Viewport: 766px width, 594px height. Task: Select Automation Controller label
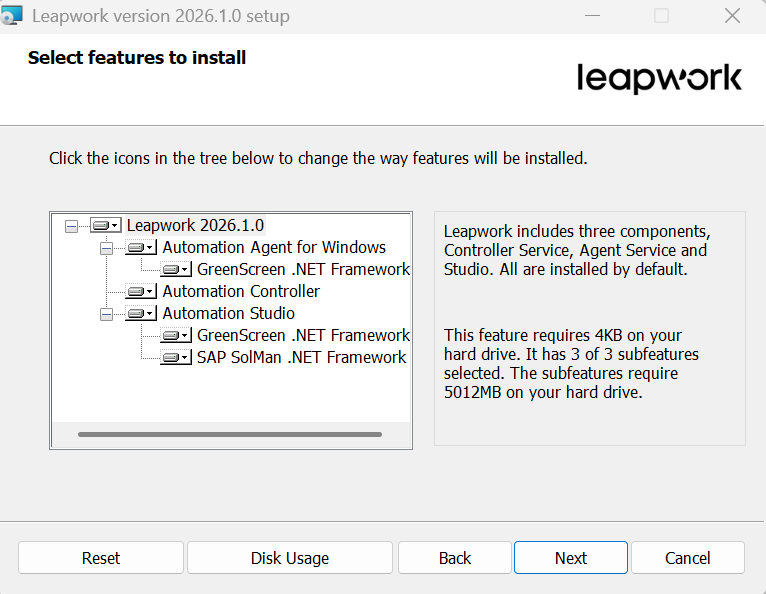241,291
